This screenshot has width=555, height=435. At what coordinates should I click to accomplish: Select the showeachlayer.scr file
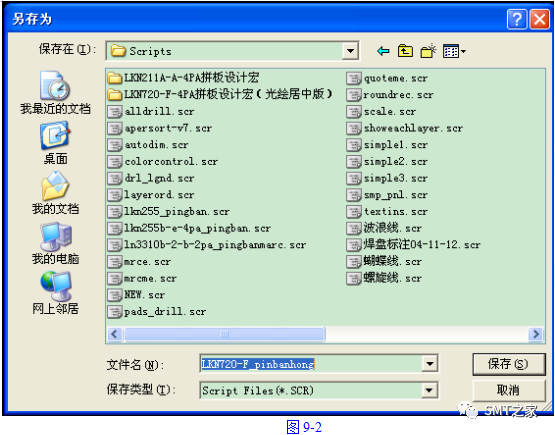(405, 128)
